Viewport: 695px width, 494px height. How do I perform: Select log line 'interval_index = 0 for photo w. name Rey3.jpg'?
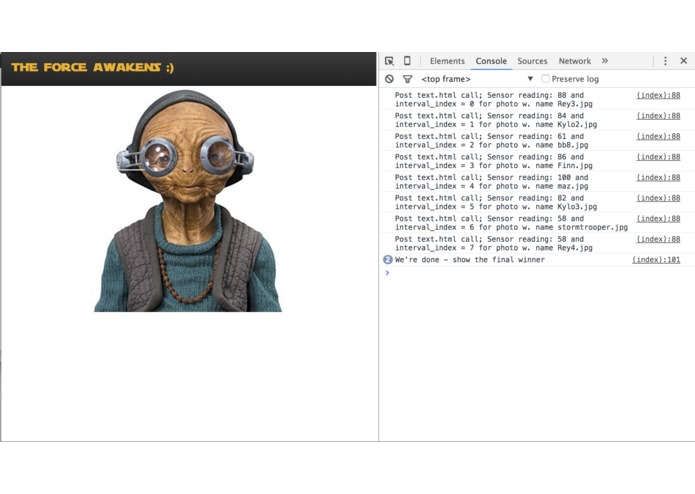point(494,104)
